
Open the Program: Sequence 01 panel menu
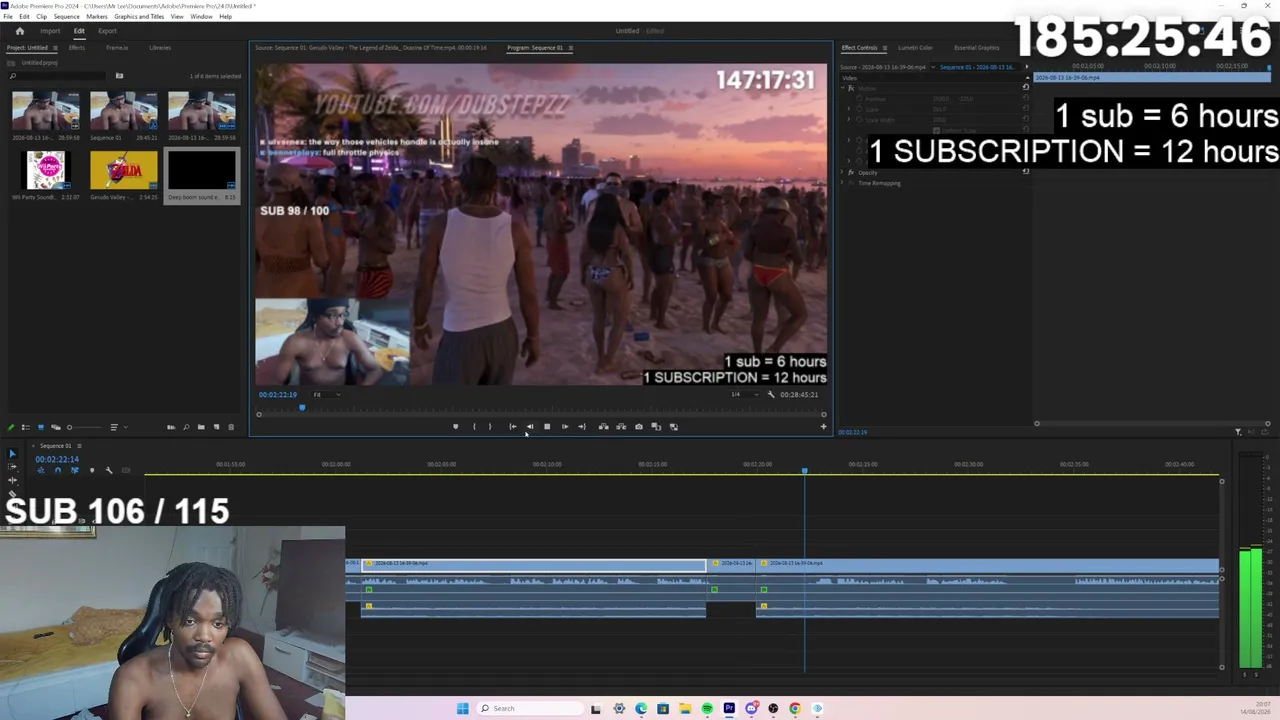pyautogui.click(x=570, y=48)
